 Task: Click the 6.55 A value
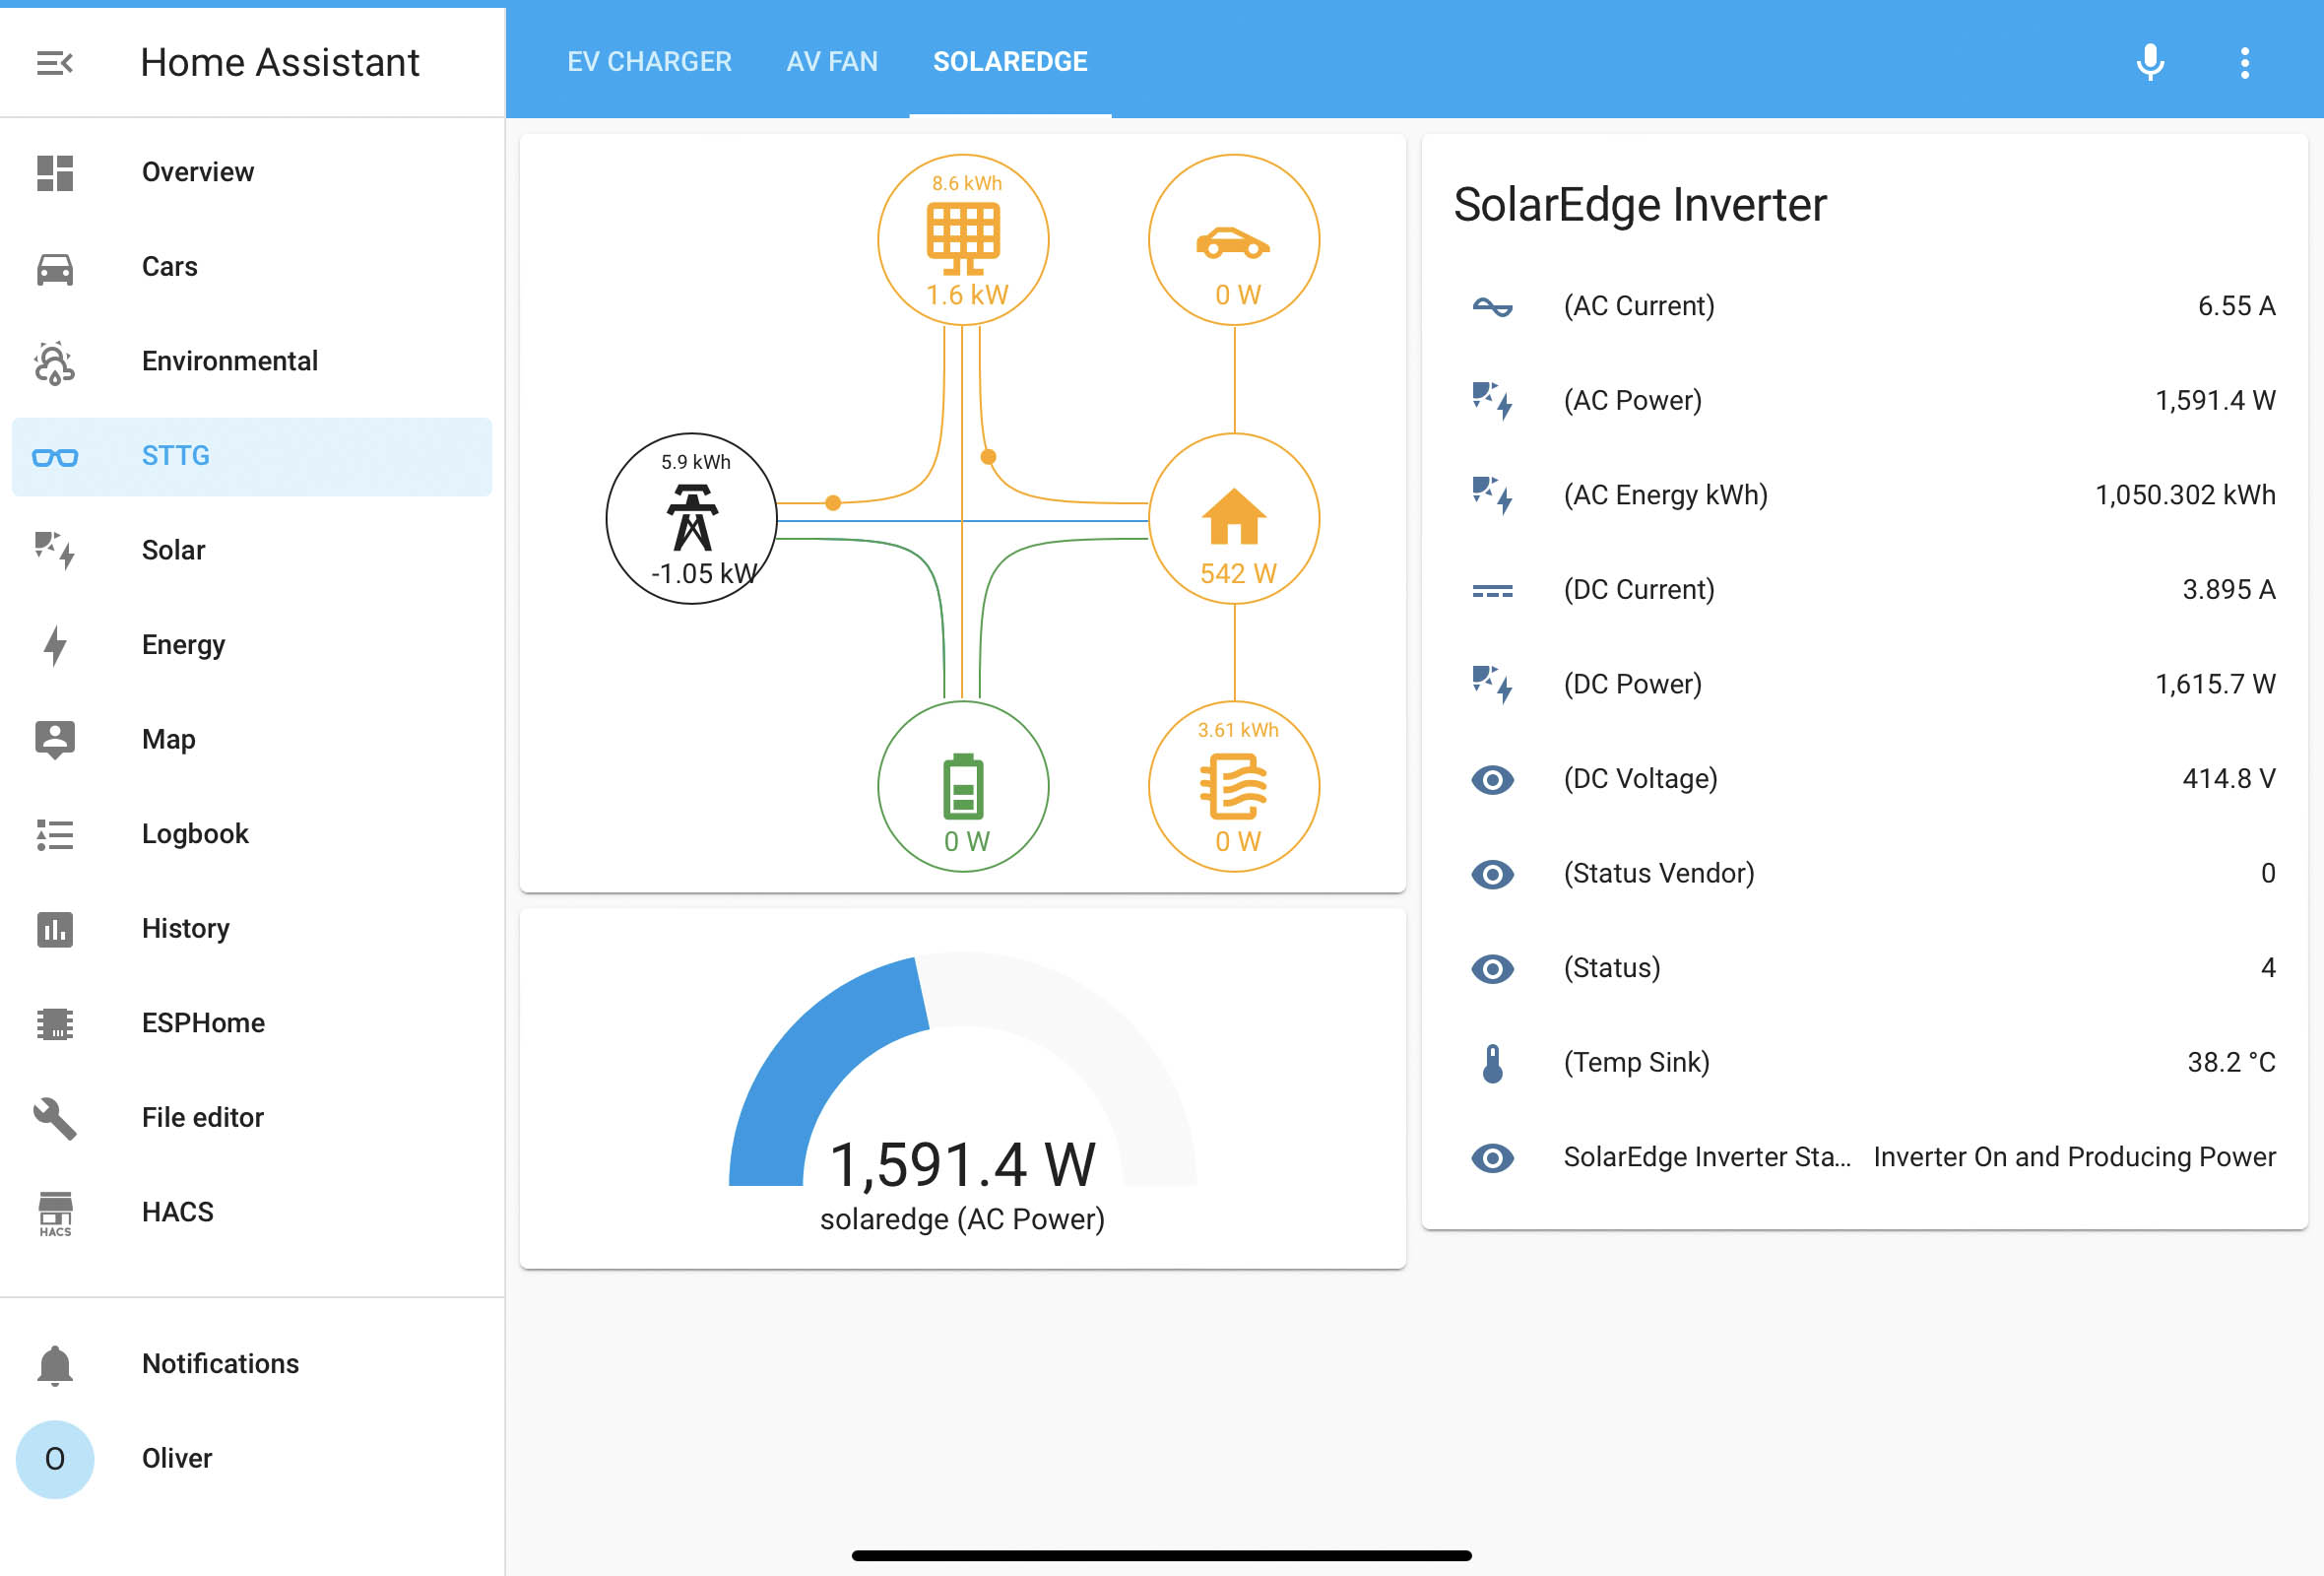point(2236,306)
